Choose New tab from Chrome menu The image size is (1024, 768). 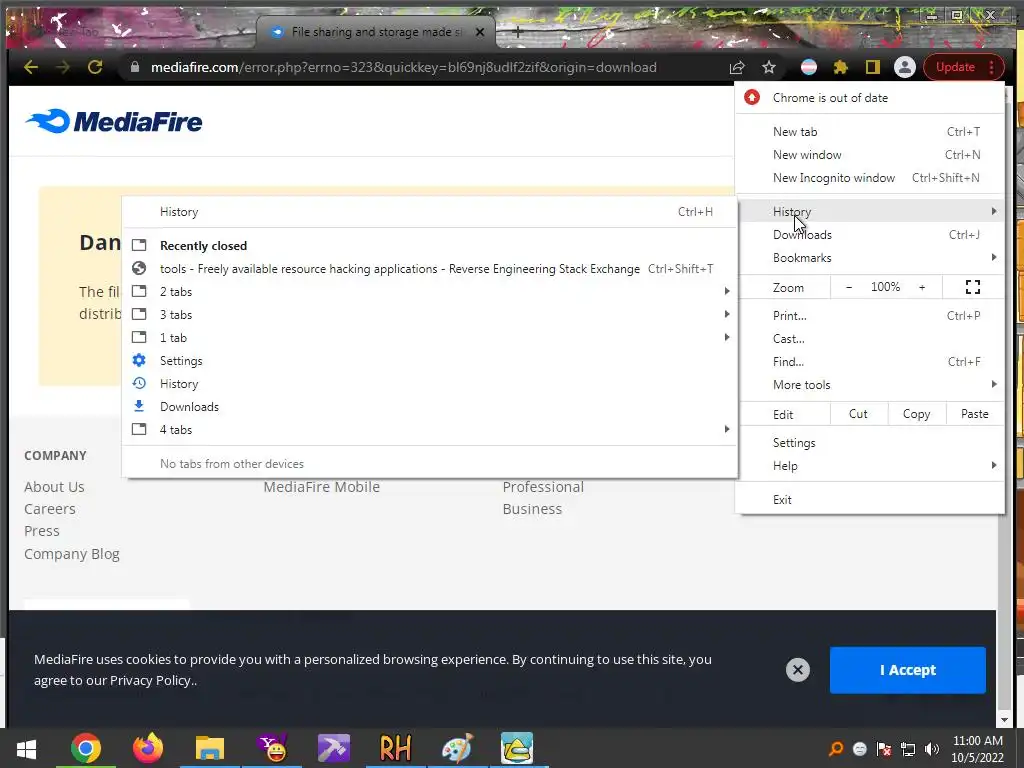(x=870, y=132)
